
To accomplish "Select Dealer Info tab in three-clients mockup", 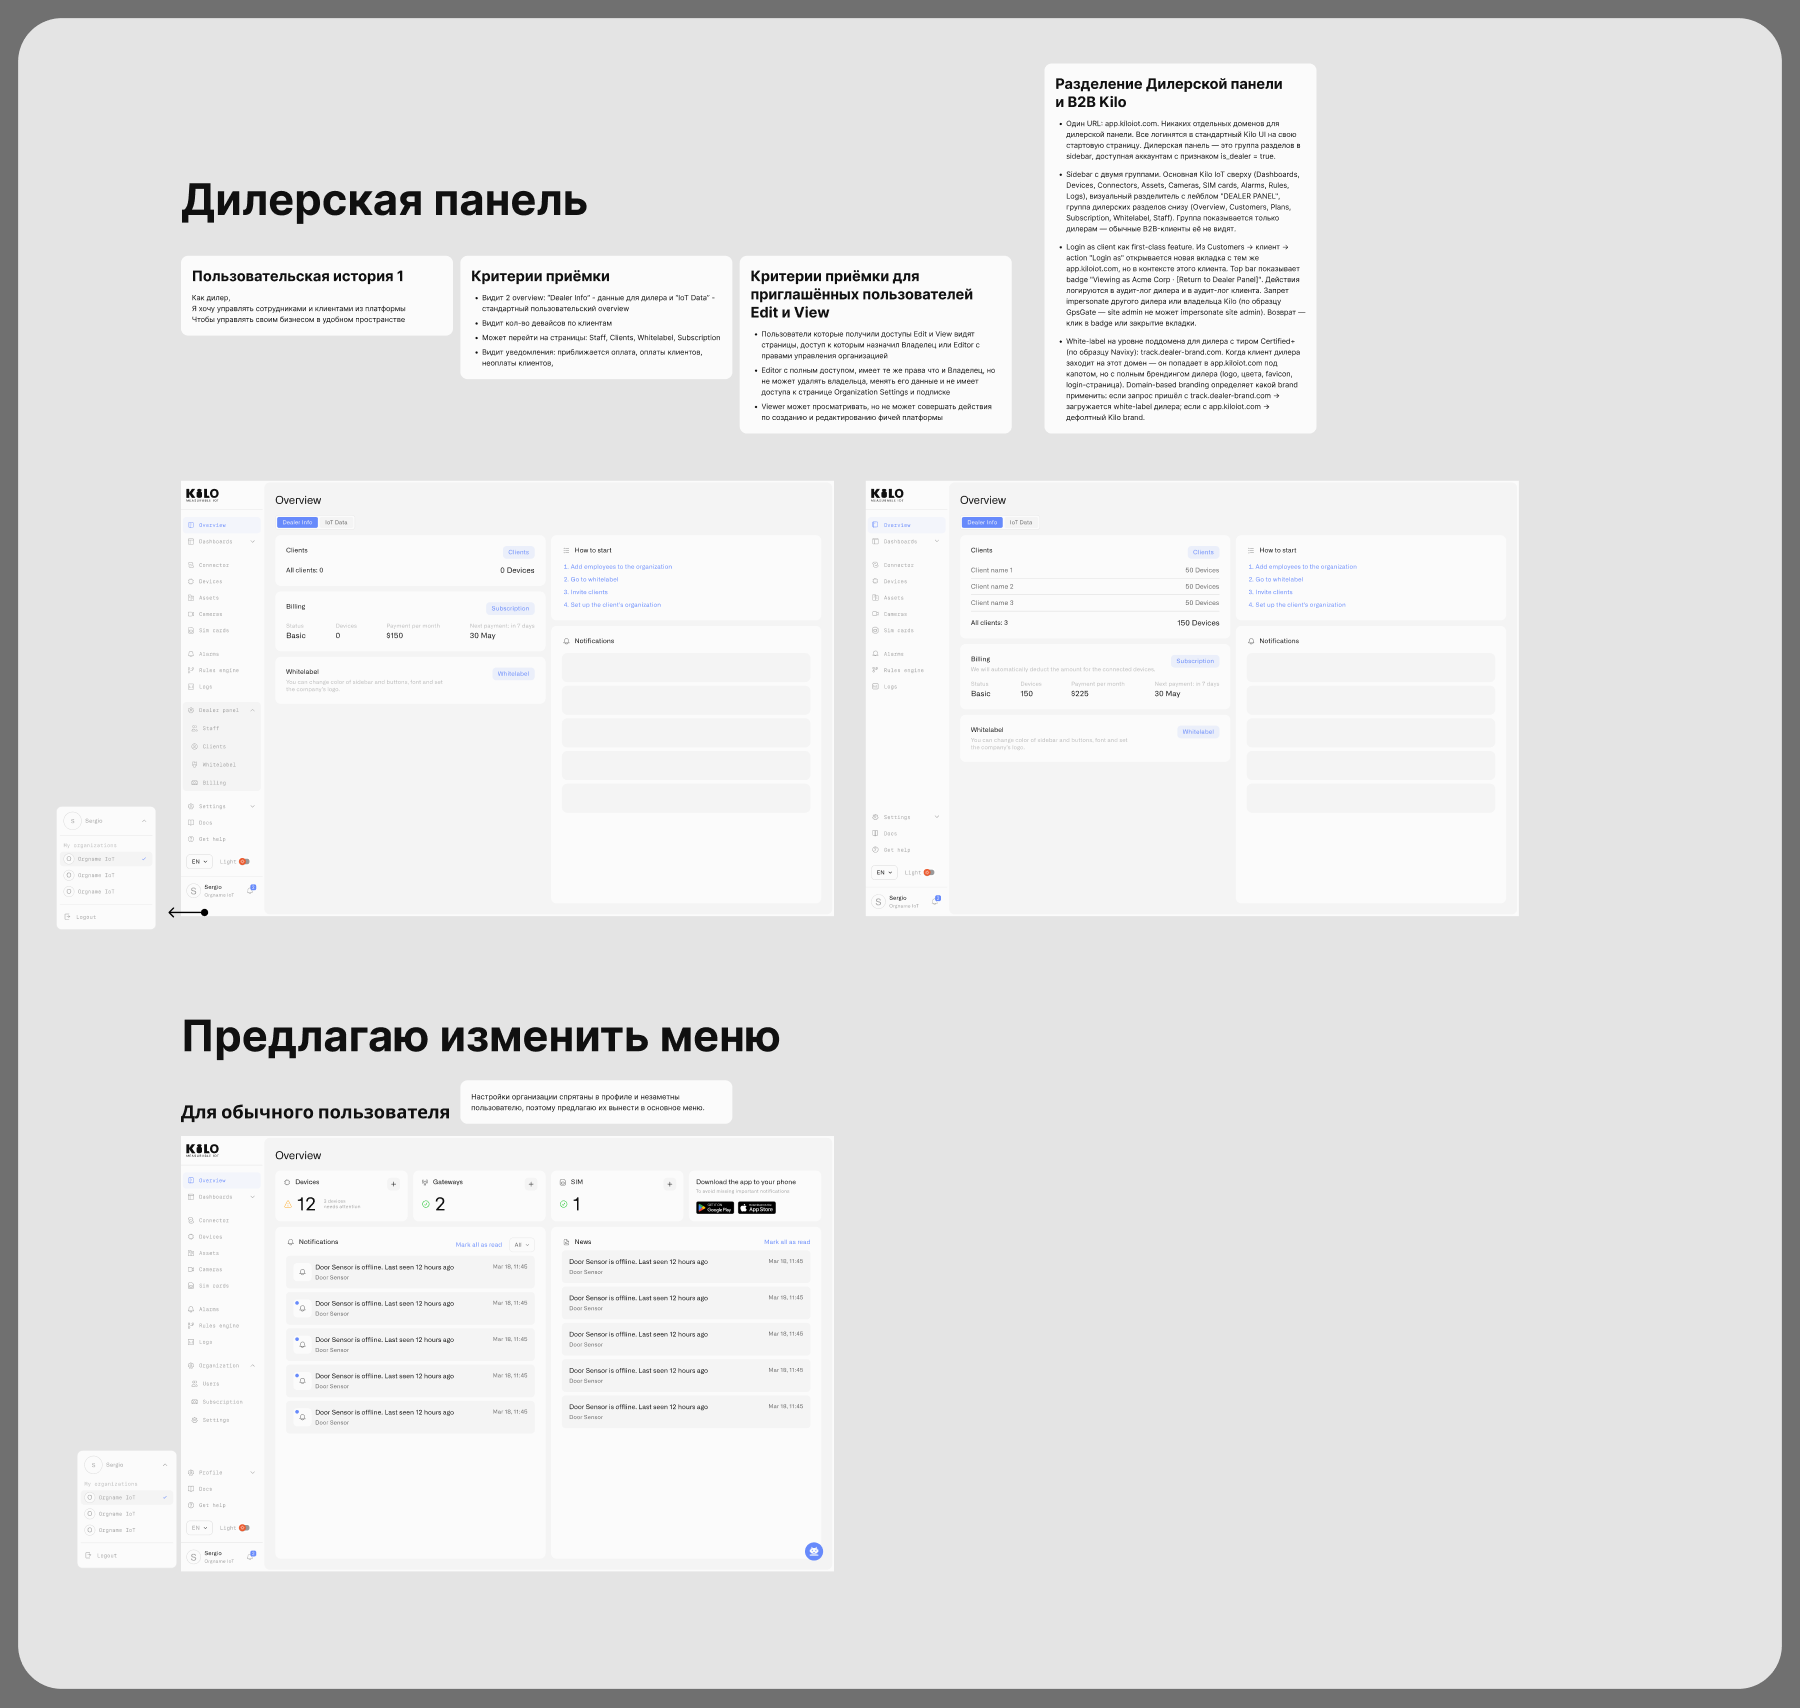I will click(982, 522).
